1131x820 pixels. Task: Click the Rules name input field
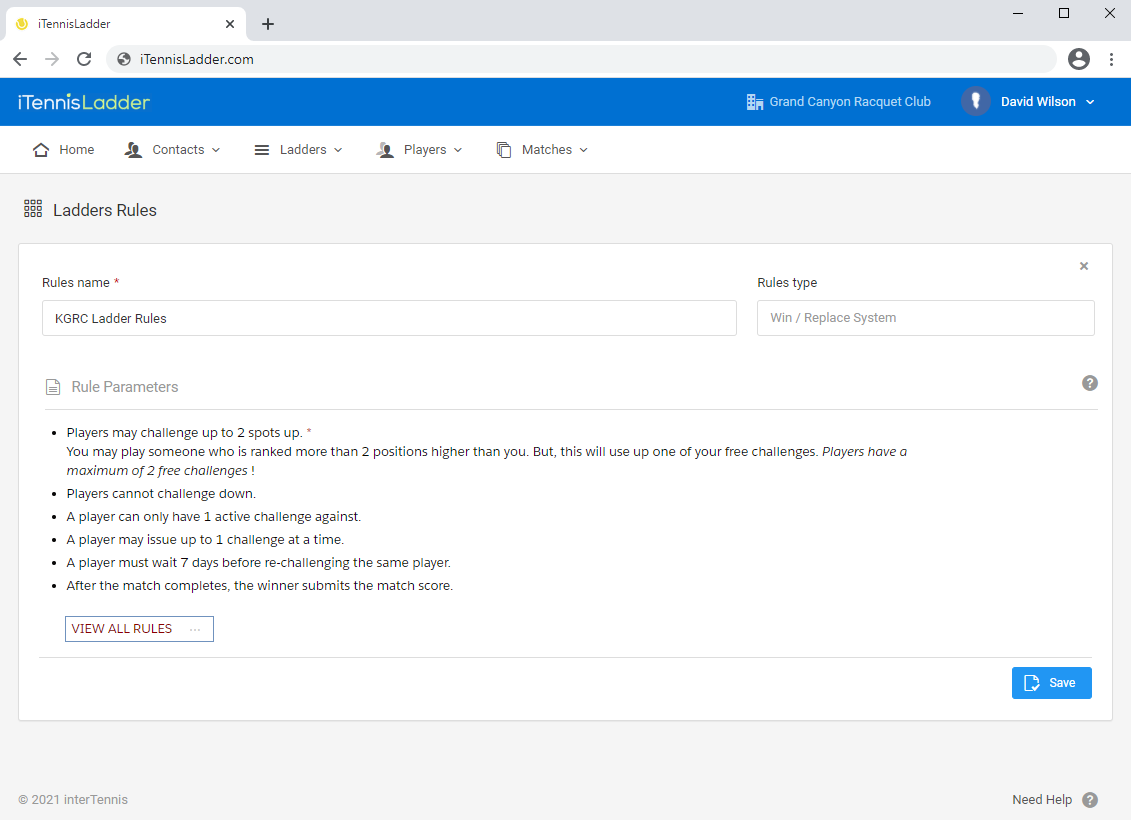(x=389, y=318)
